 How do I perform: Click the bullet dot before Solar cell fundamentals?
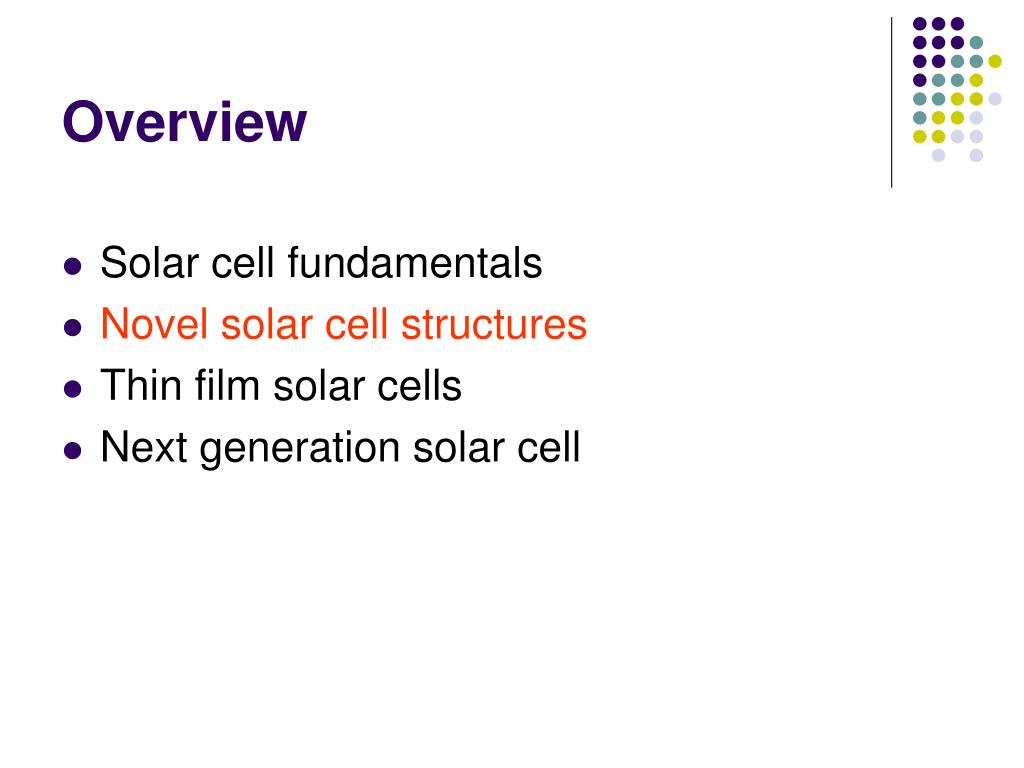[x=72, y=266]
